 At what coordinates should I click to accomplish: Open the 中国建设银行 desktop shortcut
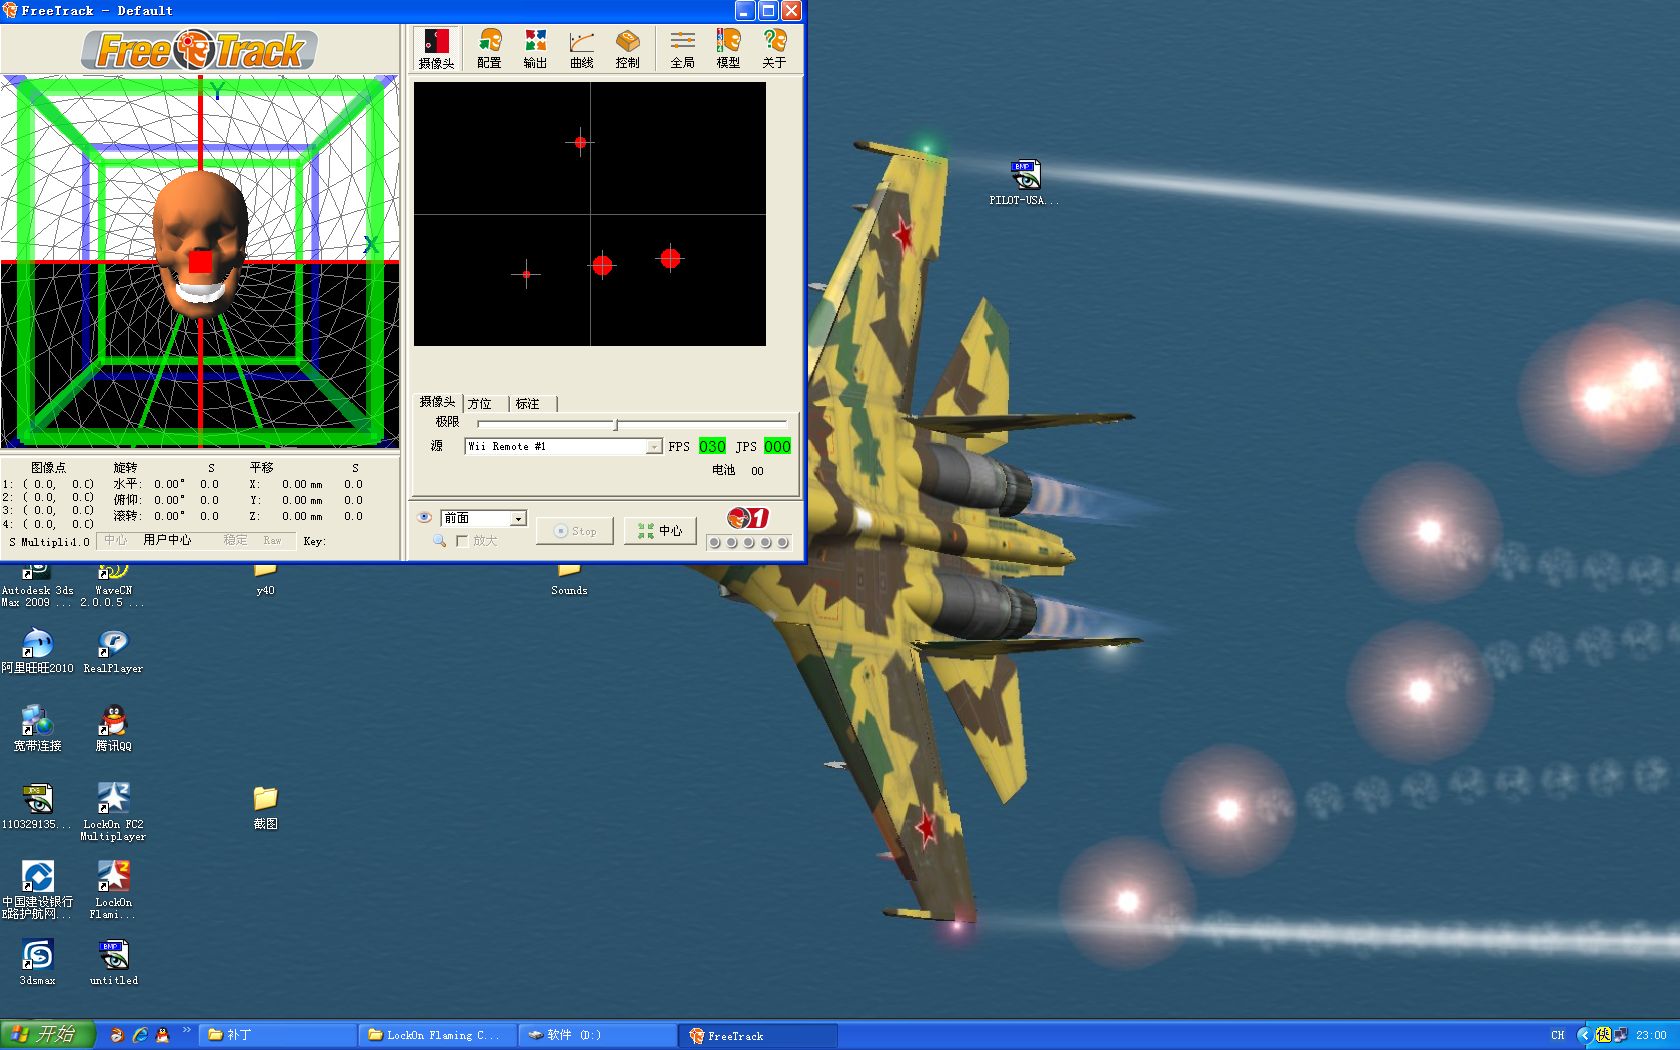pos(37,890)
